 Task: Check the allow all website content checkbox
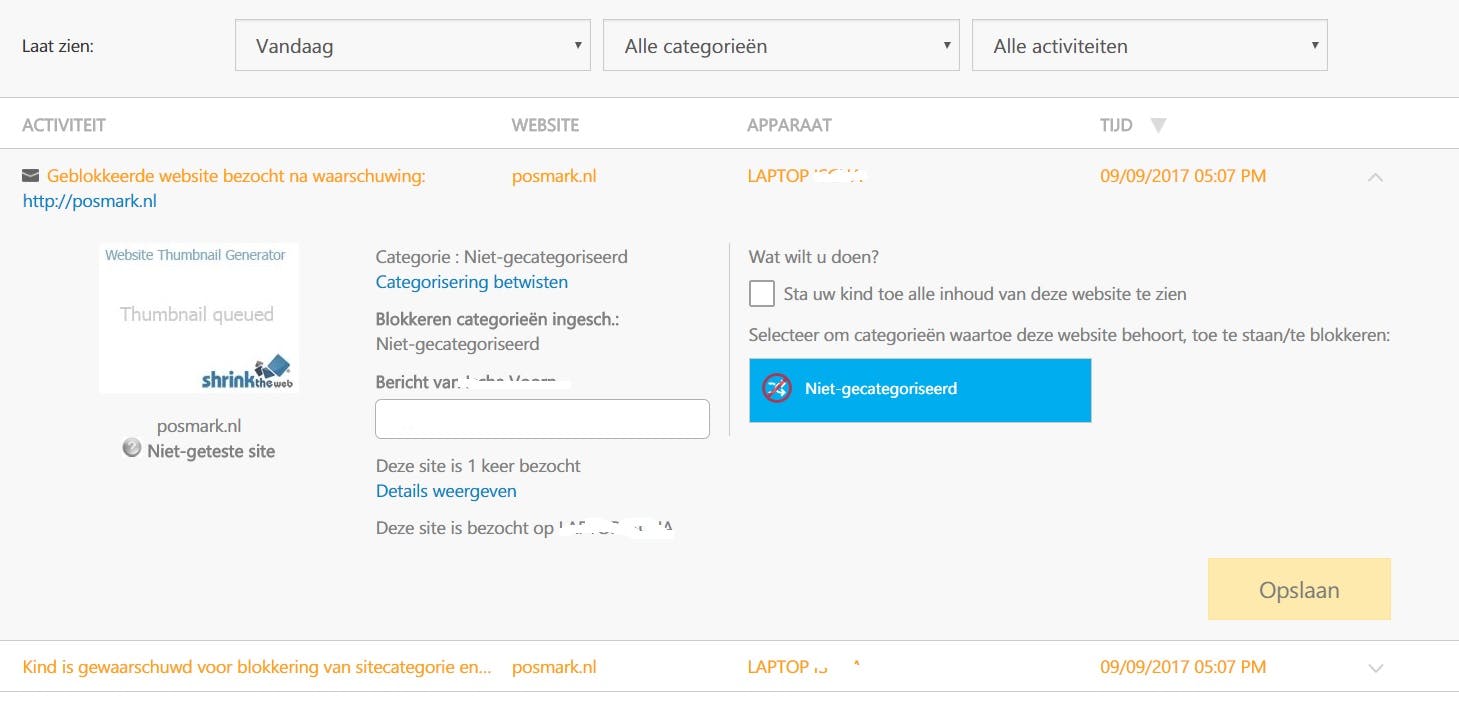point(762,294)
